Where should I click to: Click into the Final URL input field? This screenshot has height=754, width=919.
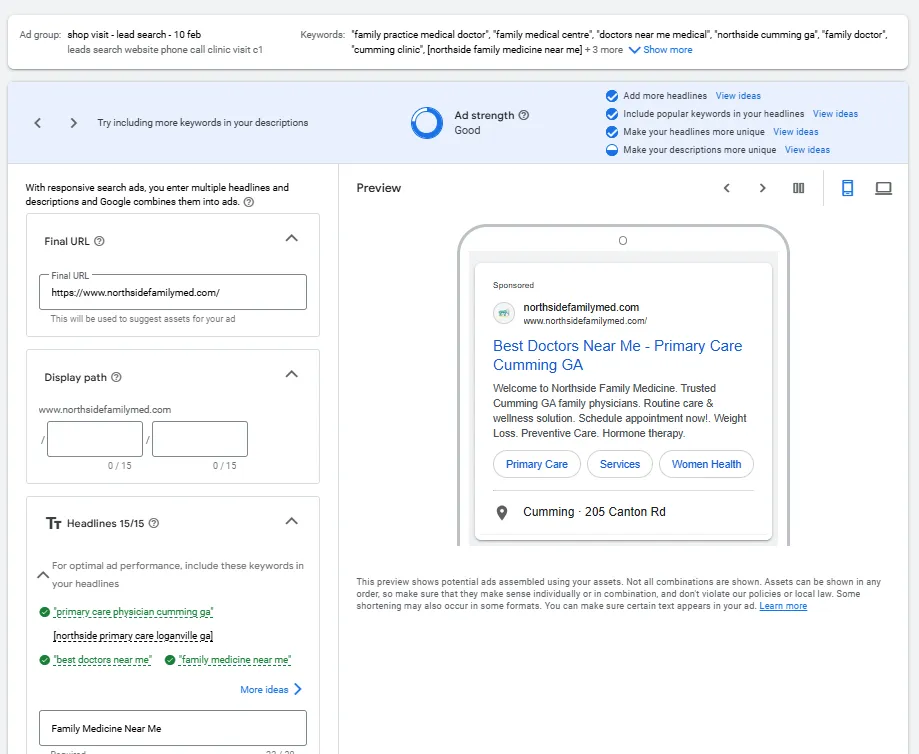click(x=172, y=293)
